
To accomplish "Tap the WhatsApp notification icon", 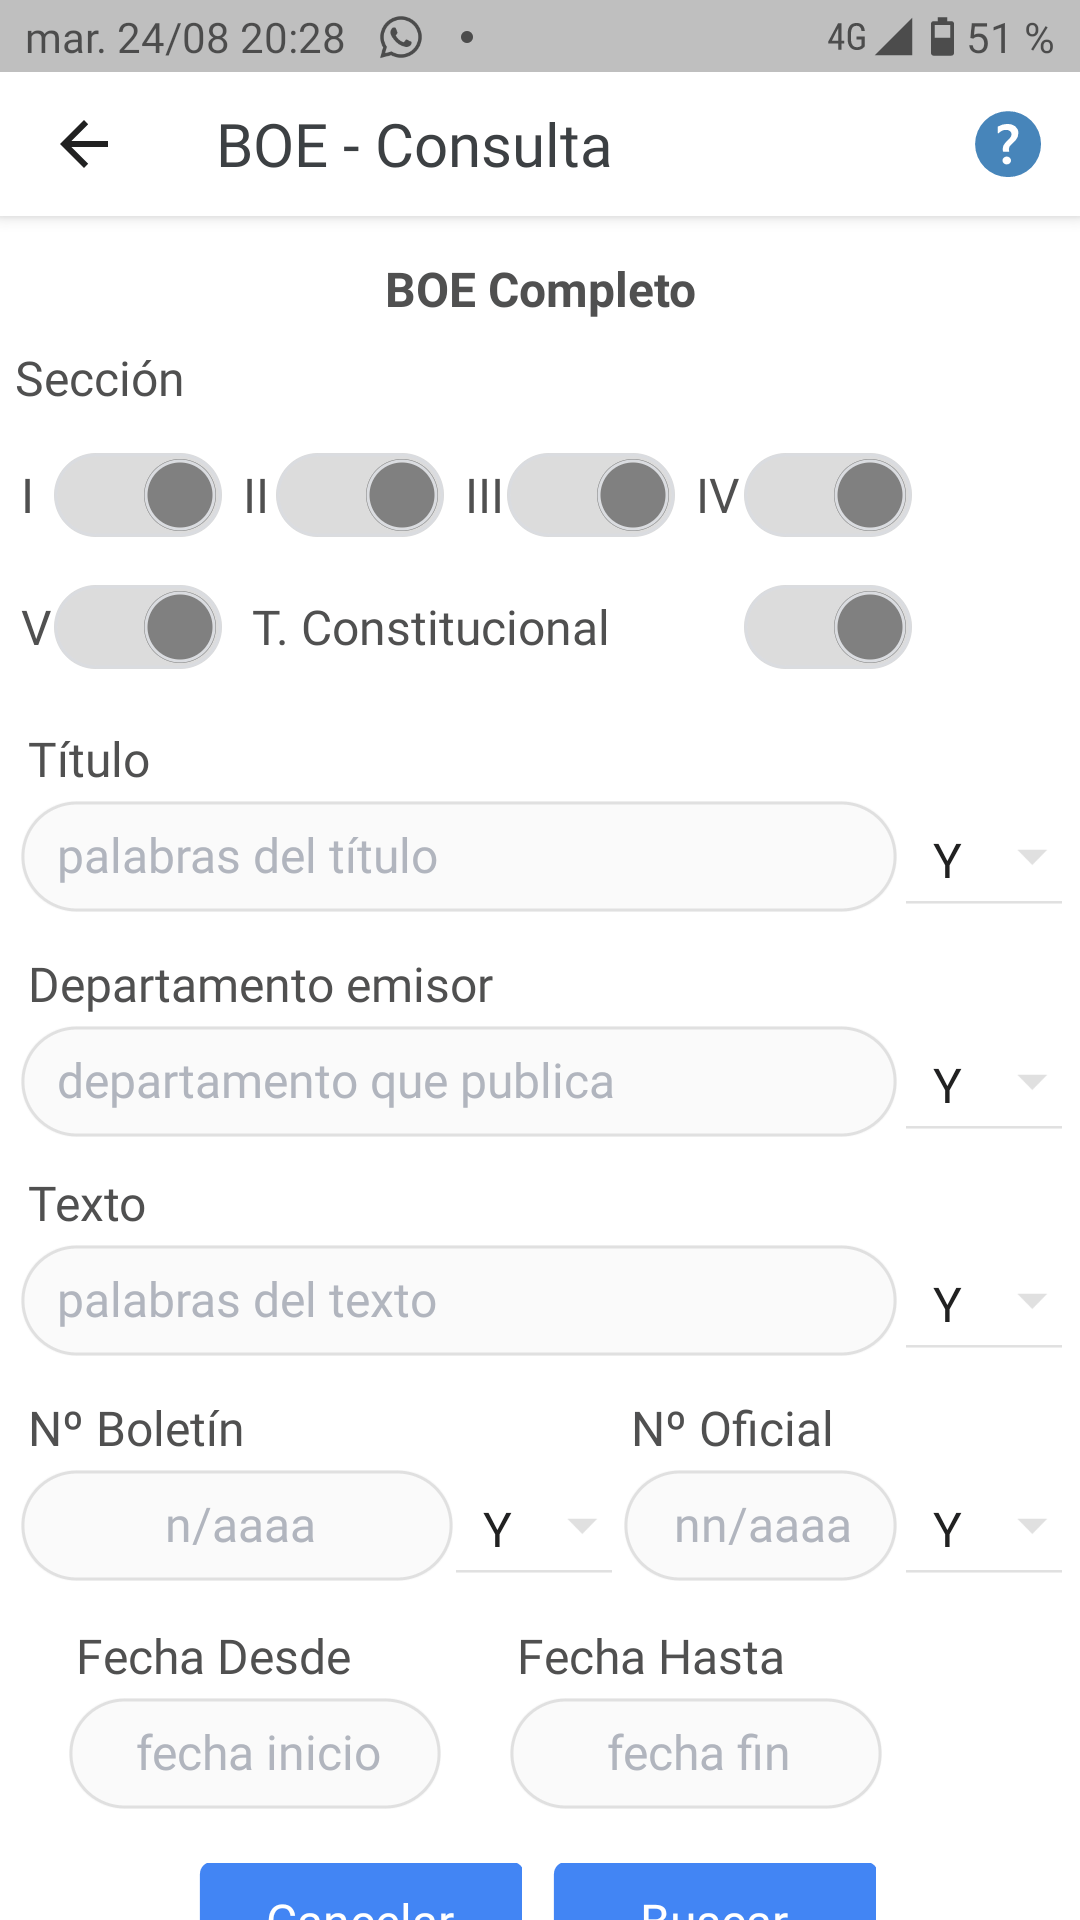I will pos(400,38).
